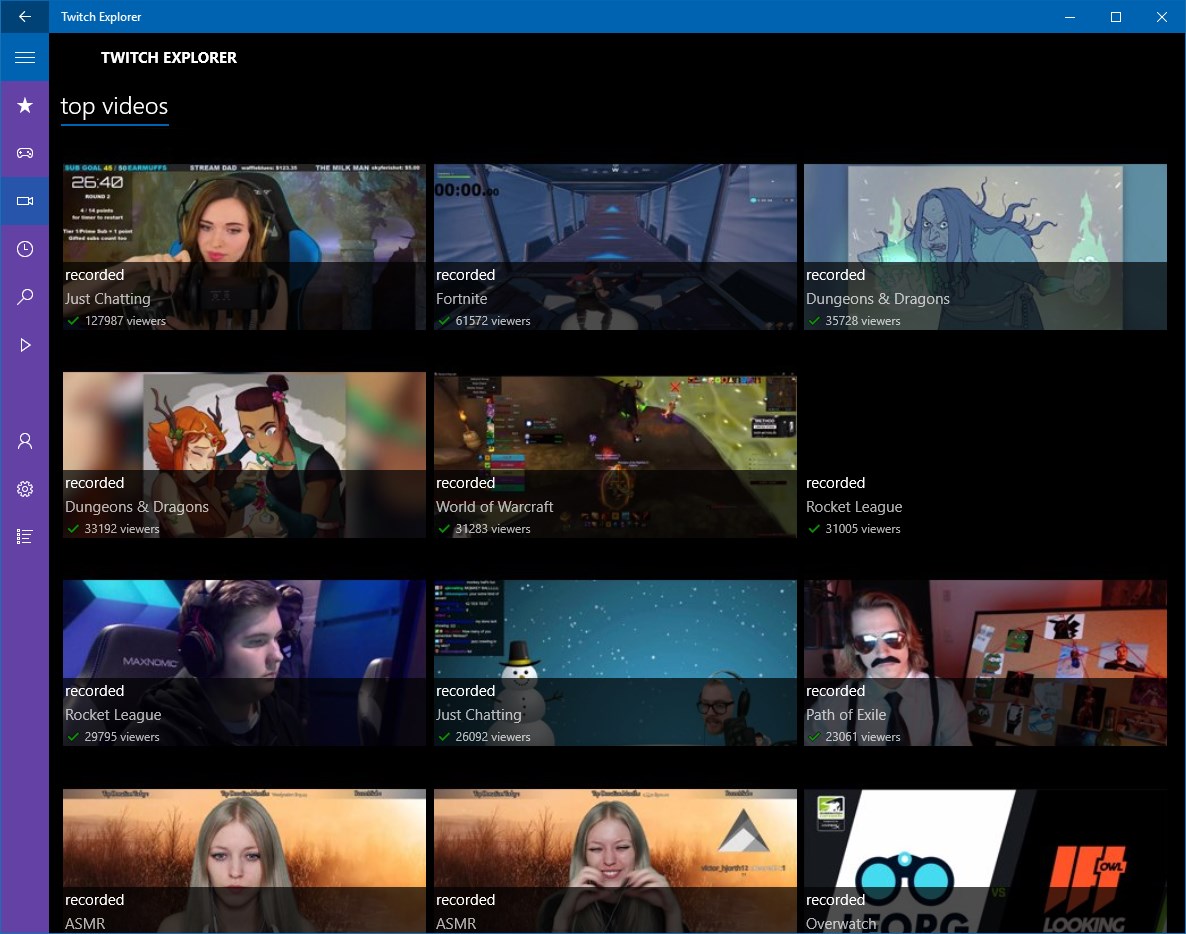Open the settings gear icon
Screen dimensions: 1186x934
point(24,489)
